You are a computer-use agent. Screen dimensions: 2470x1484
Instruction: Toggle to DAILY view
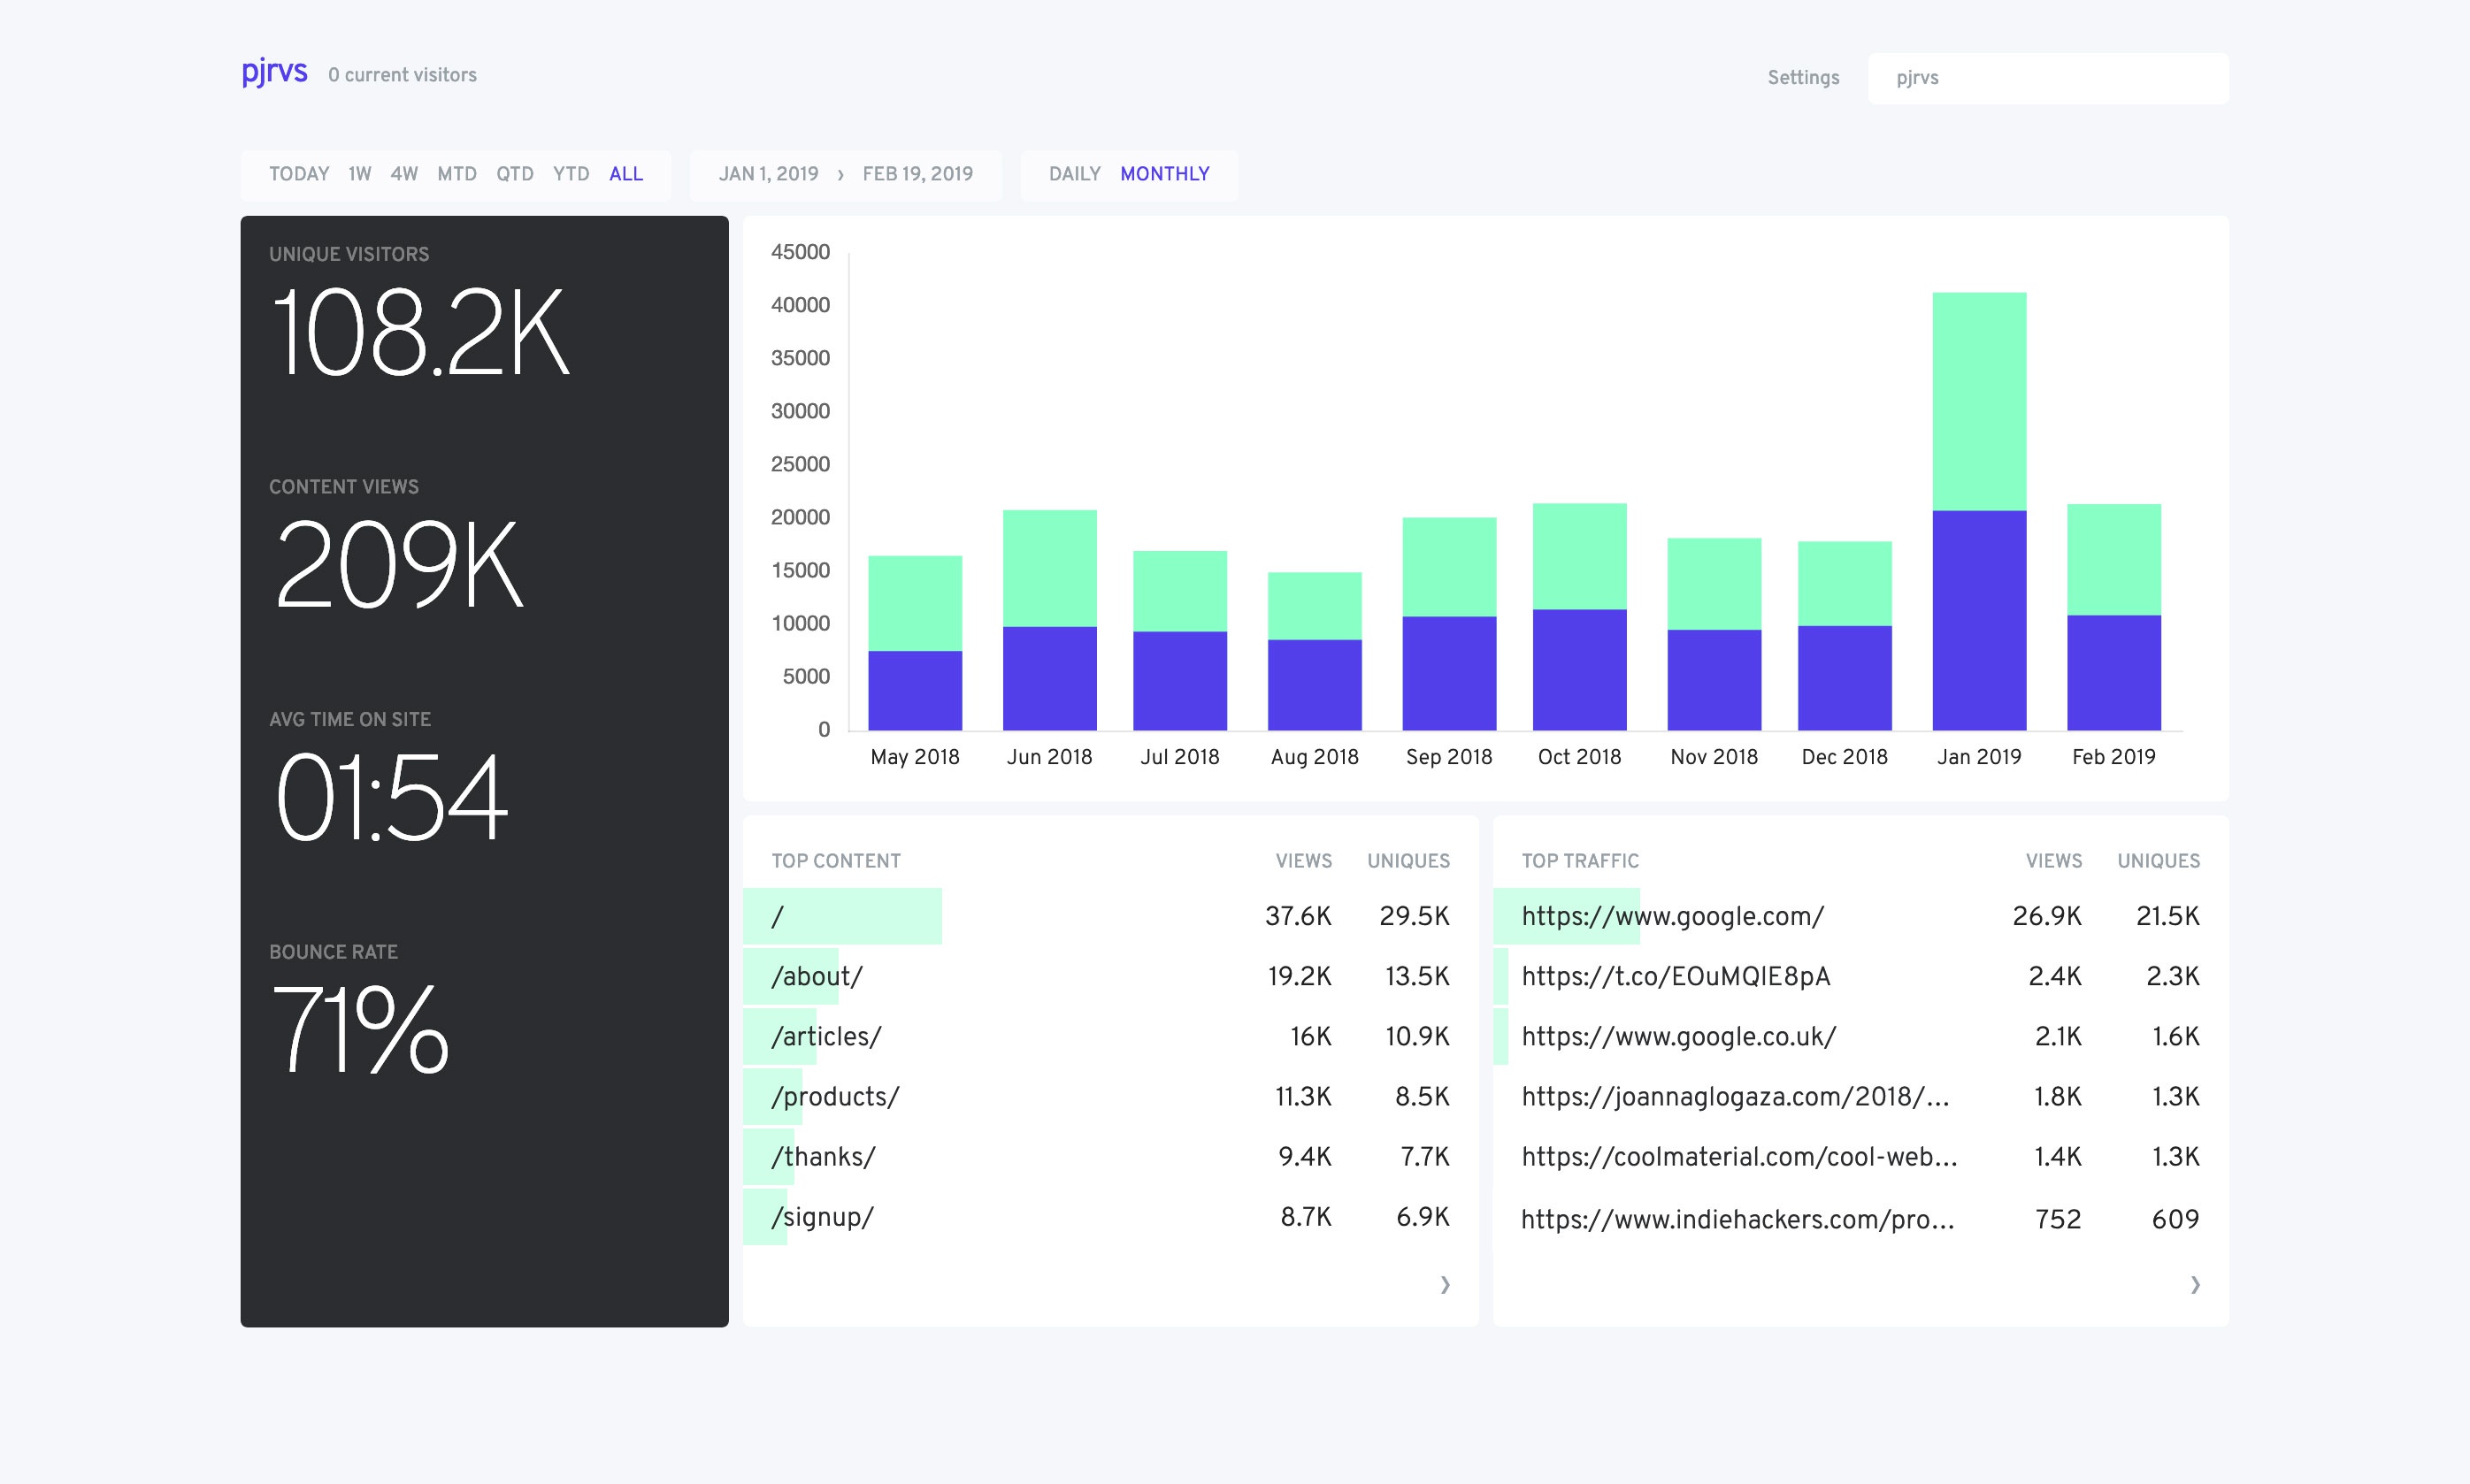[x=1073, y=173]
